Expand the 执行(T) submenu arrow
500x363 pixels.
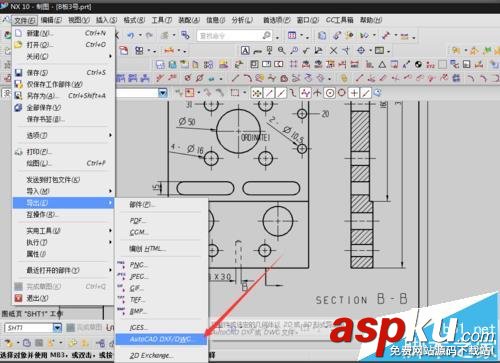tap(110, 242)
